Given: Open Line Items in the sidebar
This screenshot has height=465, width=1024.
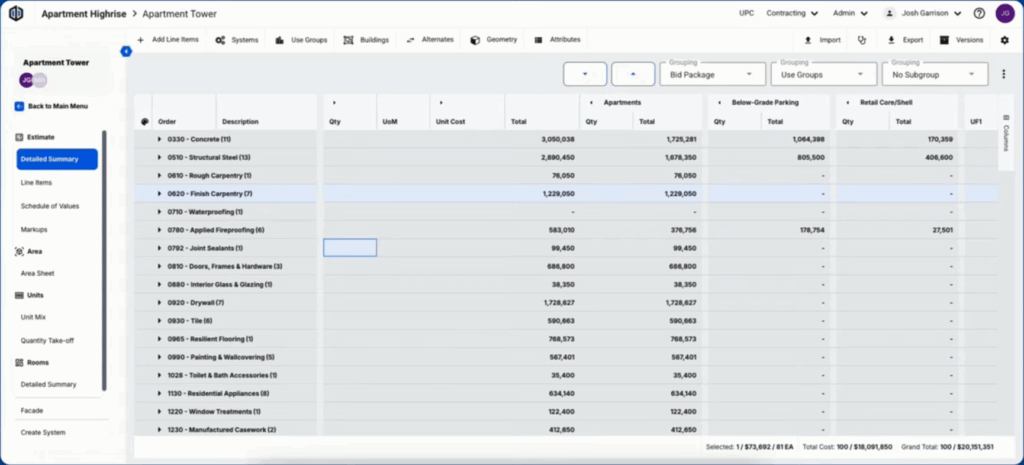Looking at the screenshot, I should point(37,183).
